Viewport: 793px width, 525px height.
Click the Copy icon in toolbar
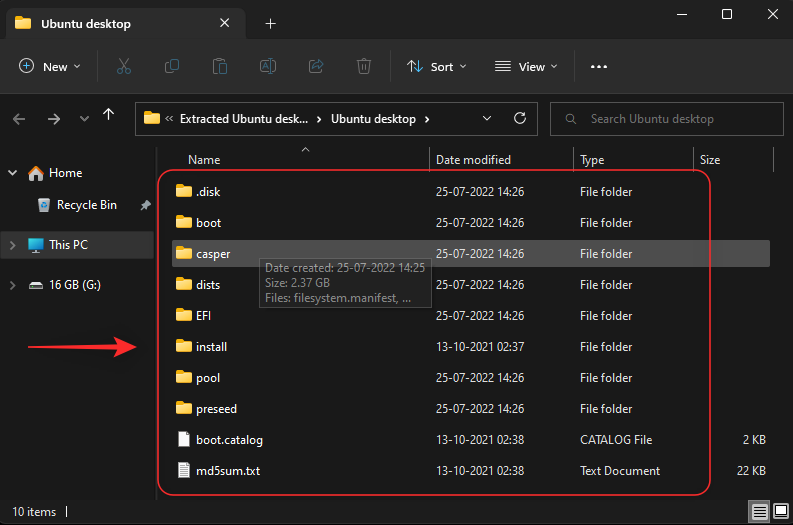tap(172, 66)
